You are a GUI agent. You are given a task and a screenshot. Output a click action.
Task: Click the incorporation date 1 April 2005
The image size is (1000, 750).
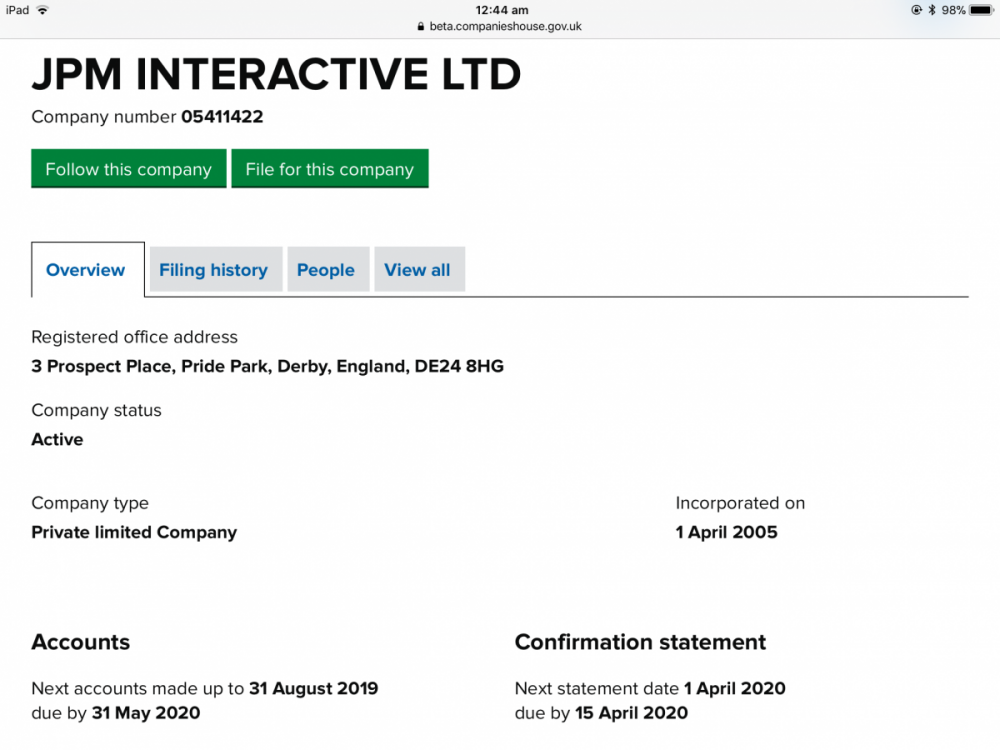726,532
